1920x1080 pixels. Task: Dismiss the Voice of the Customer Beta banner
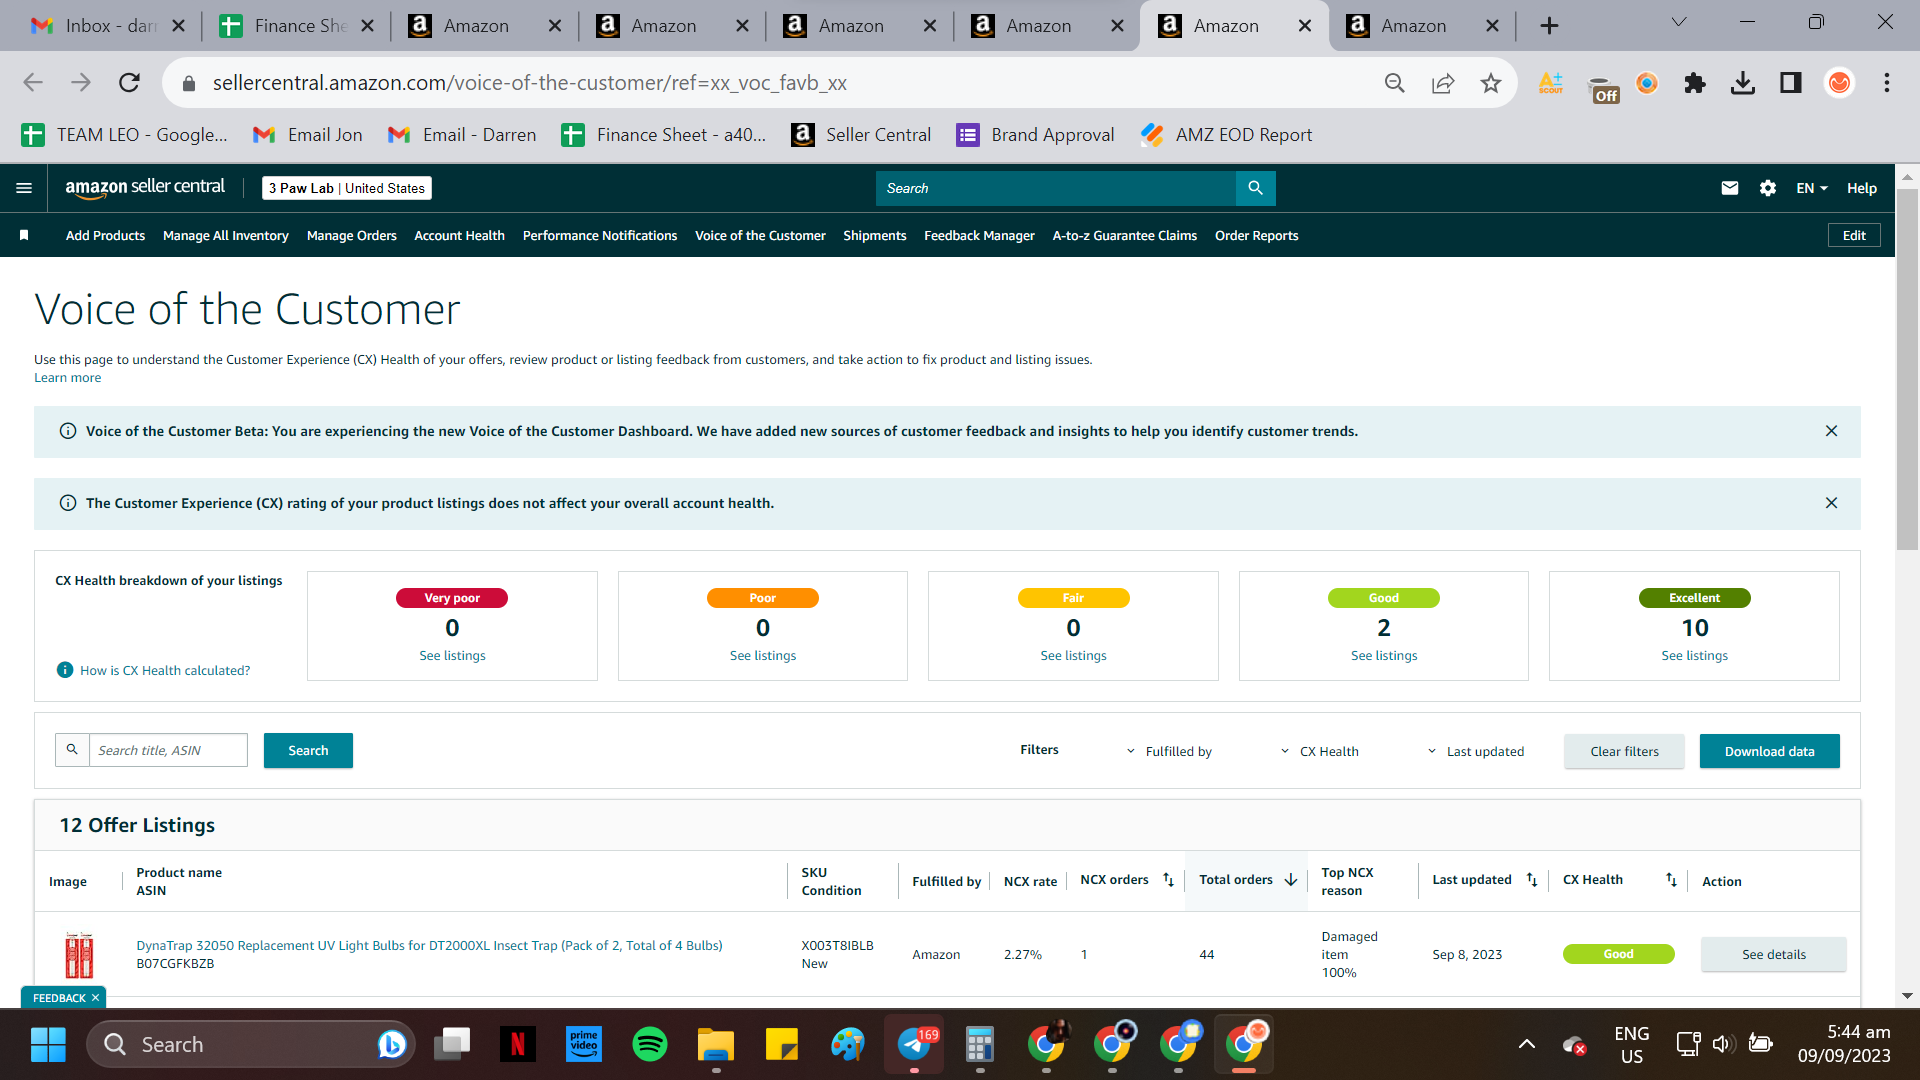(1831, 431)
